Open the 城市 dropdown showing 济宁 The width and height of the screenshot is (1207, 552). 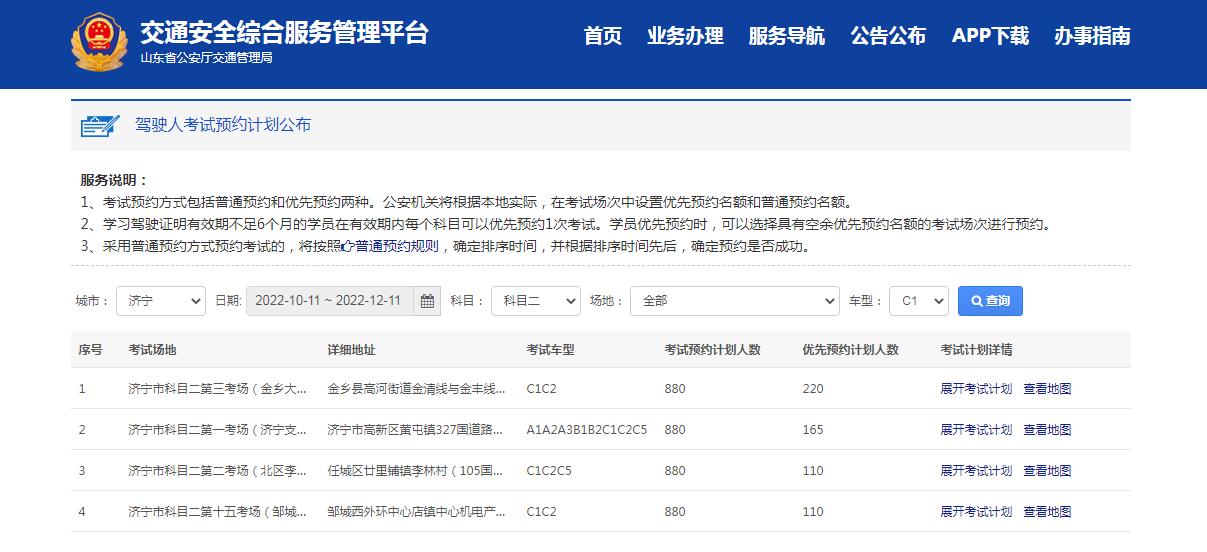[160, 301]
